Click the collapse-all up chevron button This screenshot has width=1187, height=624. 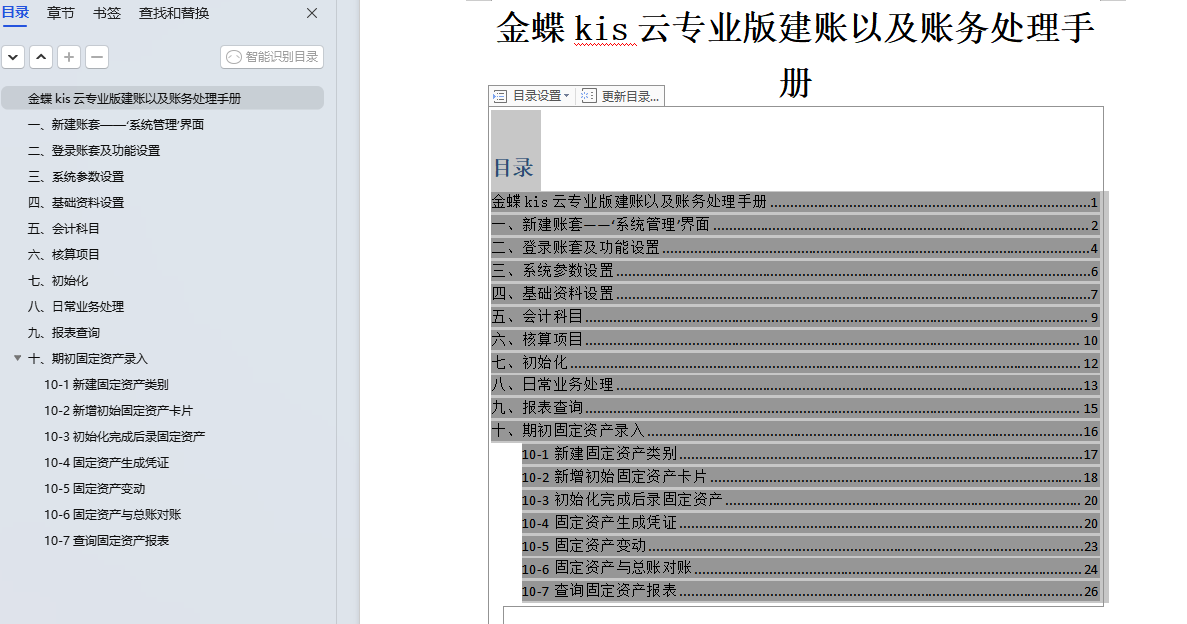click(x=41, y=57)
